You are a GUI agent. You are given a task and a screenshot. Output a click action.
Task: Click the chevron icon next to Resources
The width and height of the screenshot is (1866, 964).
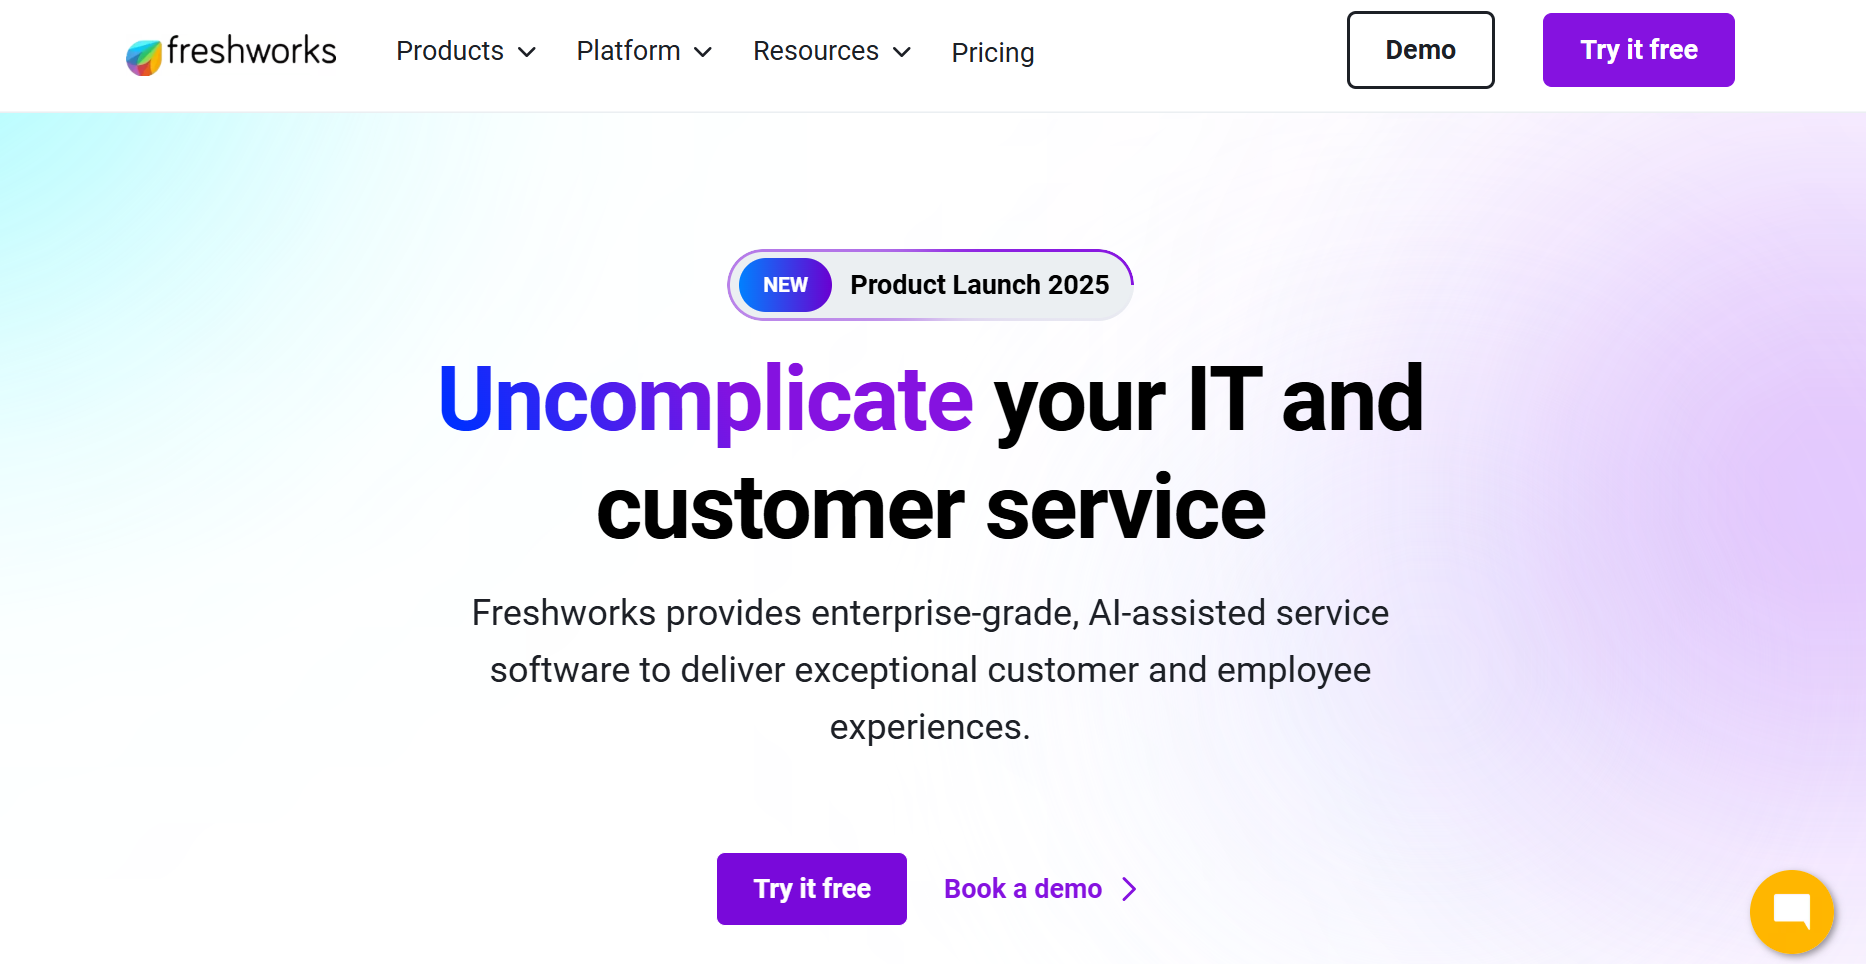click(x=903, y=52)
